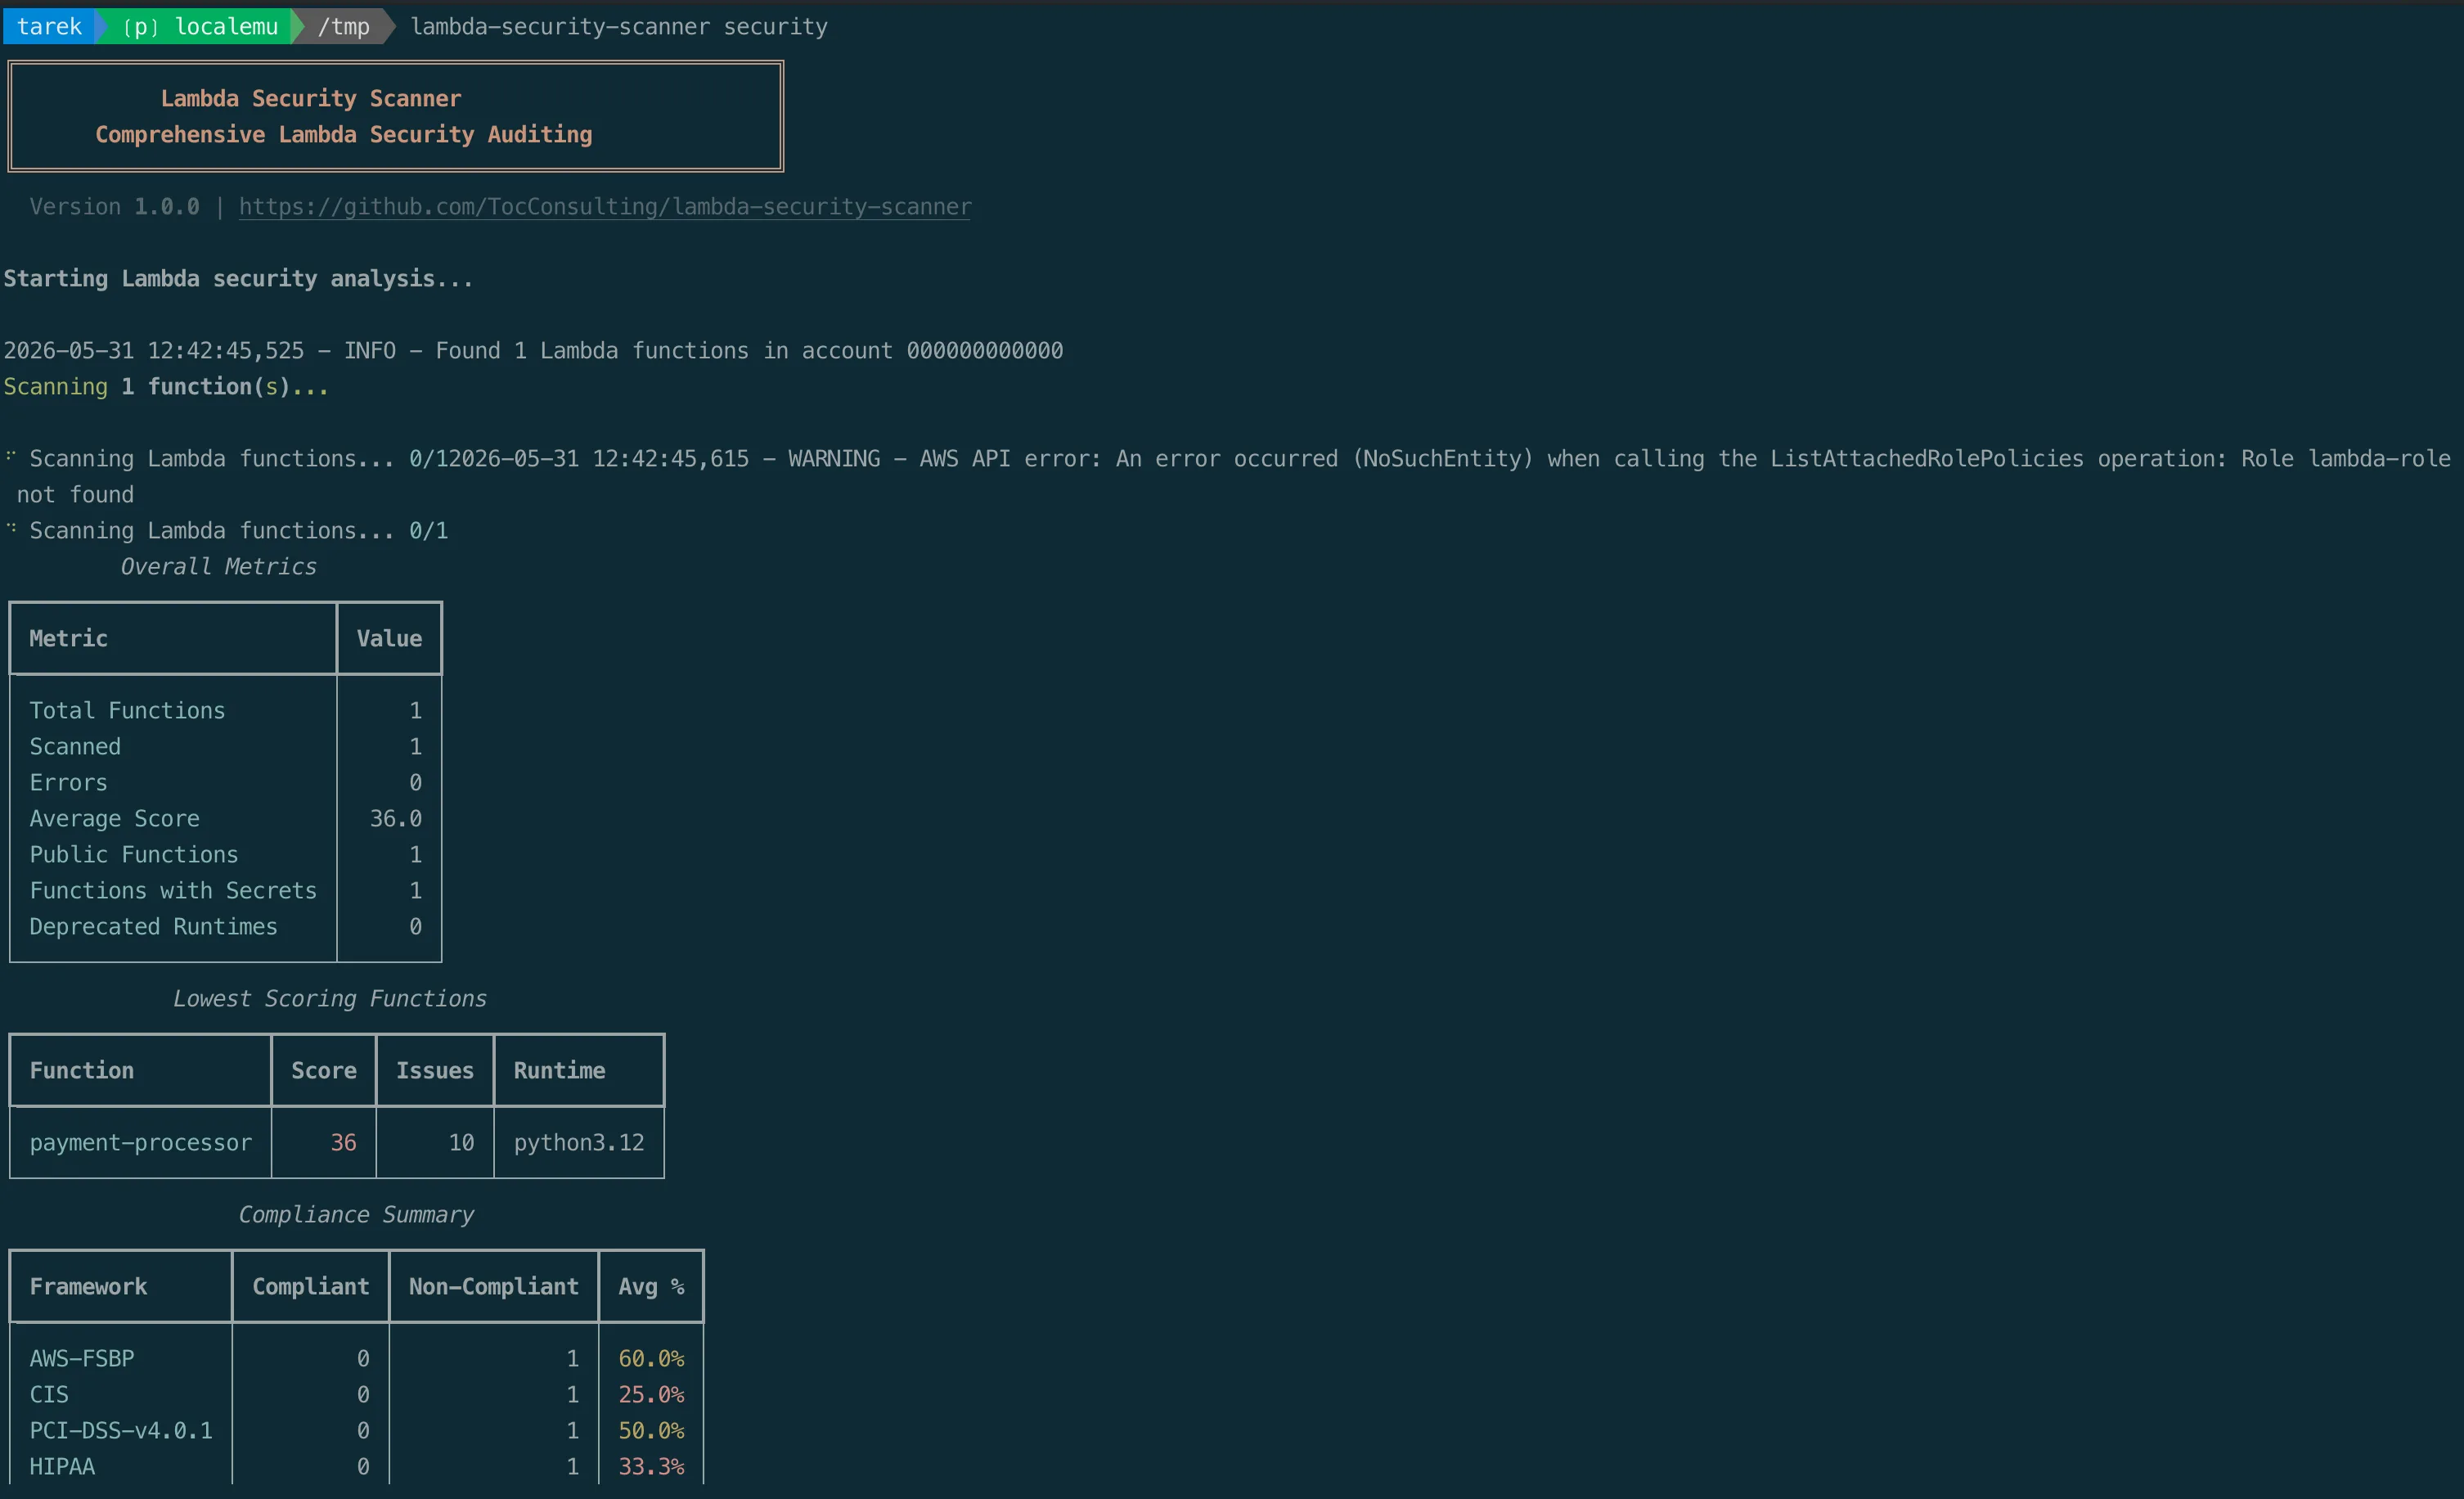Screen dimensions: 2464x1499
Task: Click the 'Metric' column header
Action: [68, 638]
